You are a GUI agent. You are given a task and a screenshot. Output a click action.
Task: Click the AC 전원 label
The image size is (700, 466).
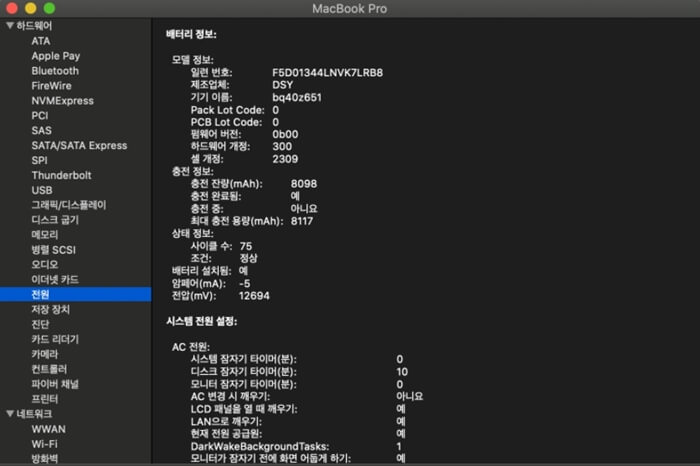click(191, 347)
